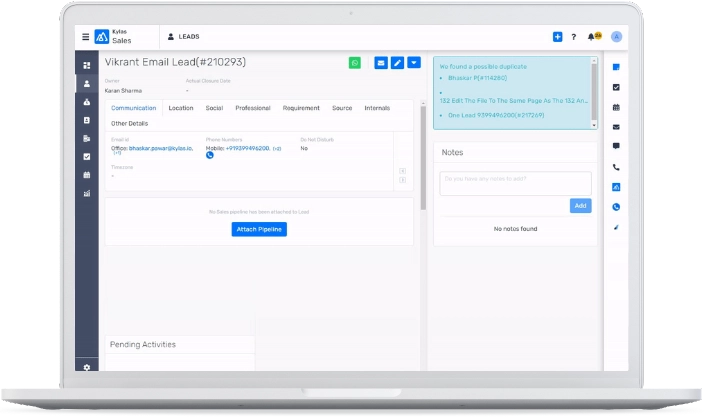Switch to the Requirement tab
The image size is (704, 417).
[301, 108]
